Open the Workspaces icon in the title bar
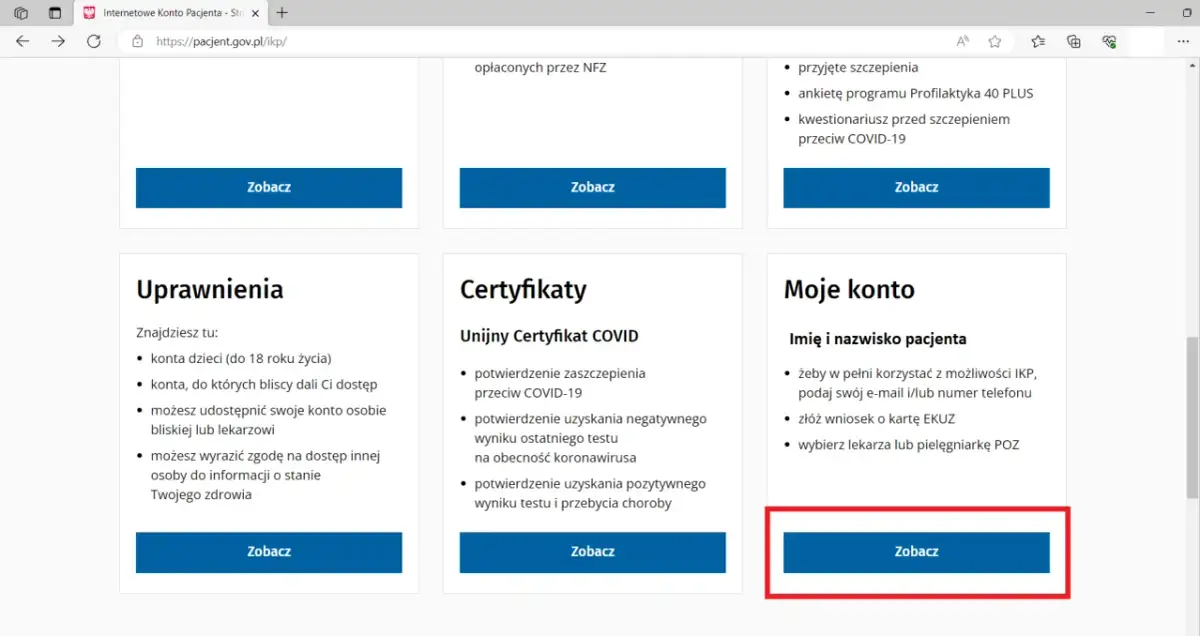1200x636 pixels. pos(21,13)
